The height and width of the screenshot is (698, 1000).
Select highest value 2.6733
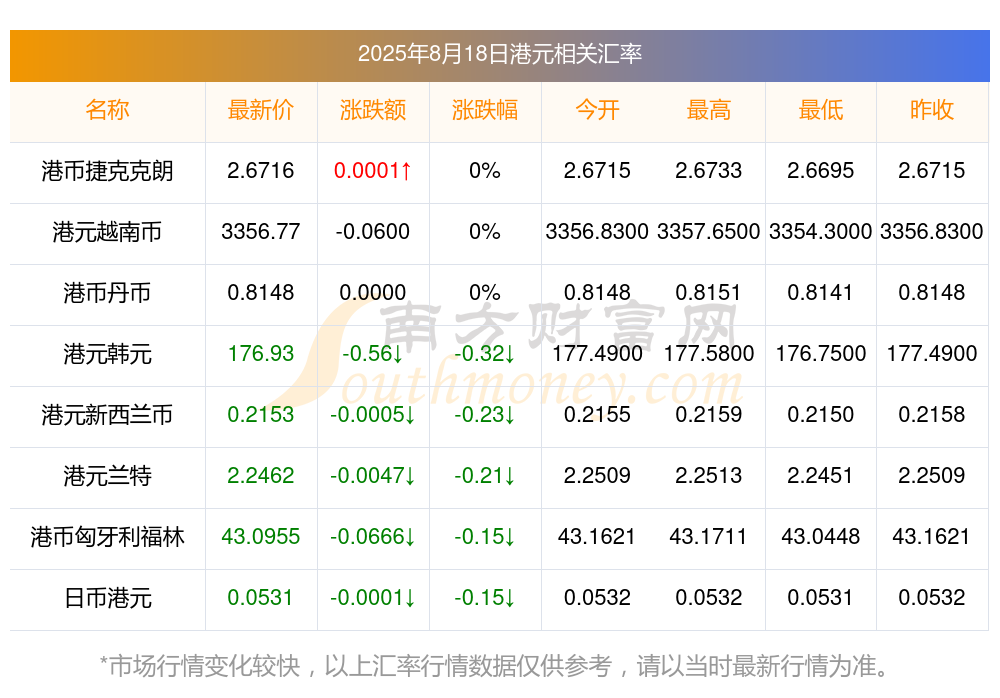point(709,170)
